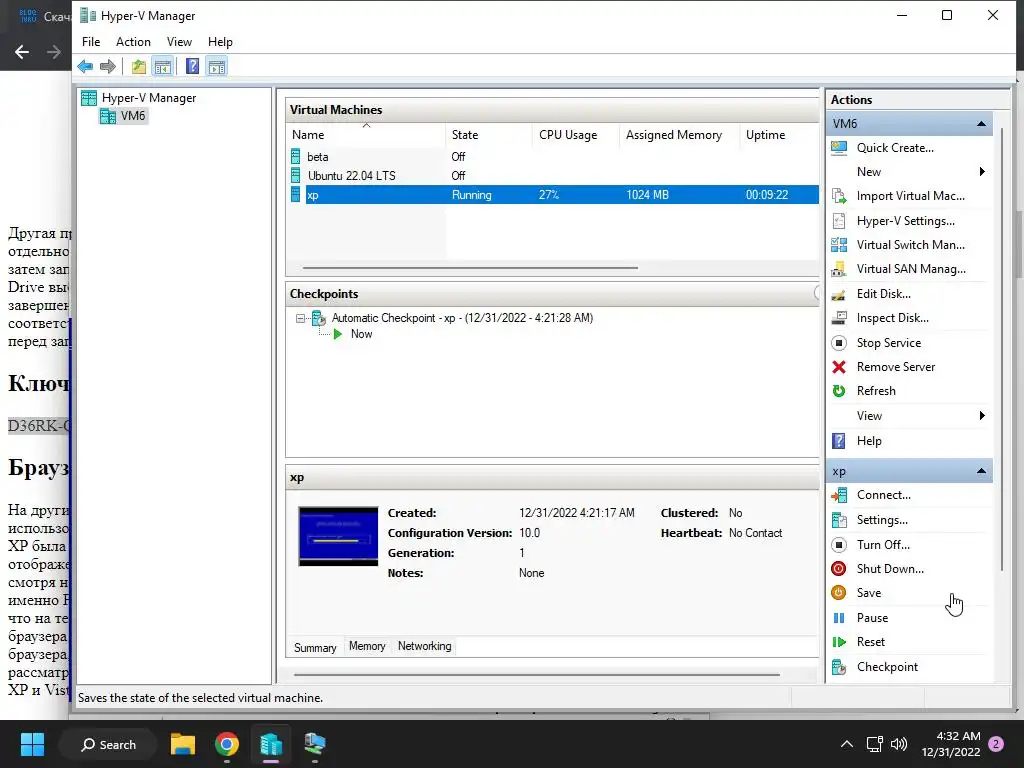1024x768 pixels.
Task: Click the xp VM screen thumbnail
Action: pos(338,536)
